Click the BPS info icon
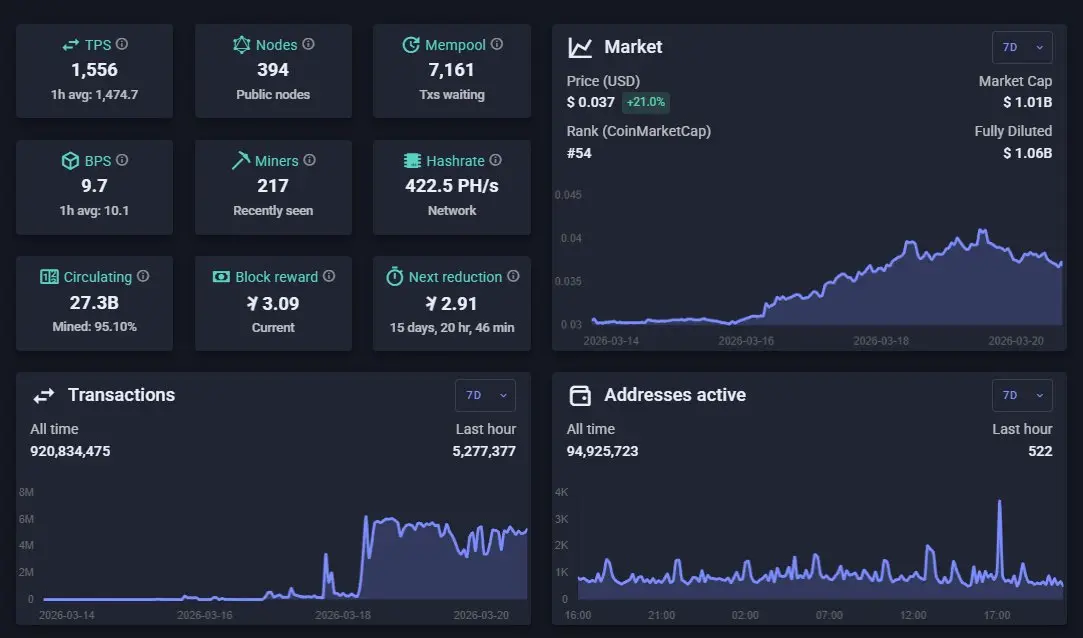 (x=122, y=160)
